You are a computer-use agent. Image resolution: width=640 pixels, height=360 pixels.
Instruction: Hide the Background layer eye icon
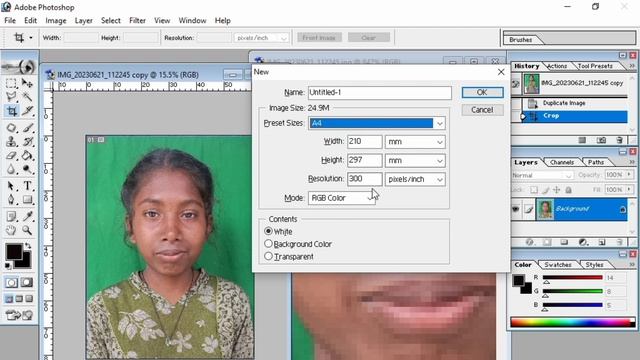click(x=516, y=209)
